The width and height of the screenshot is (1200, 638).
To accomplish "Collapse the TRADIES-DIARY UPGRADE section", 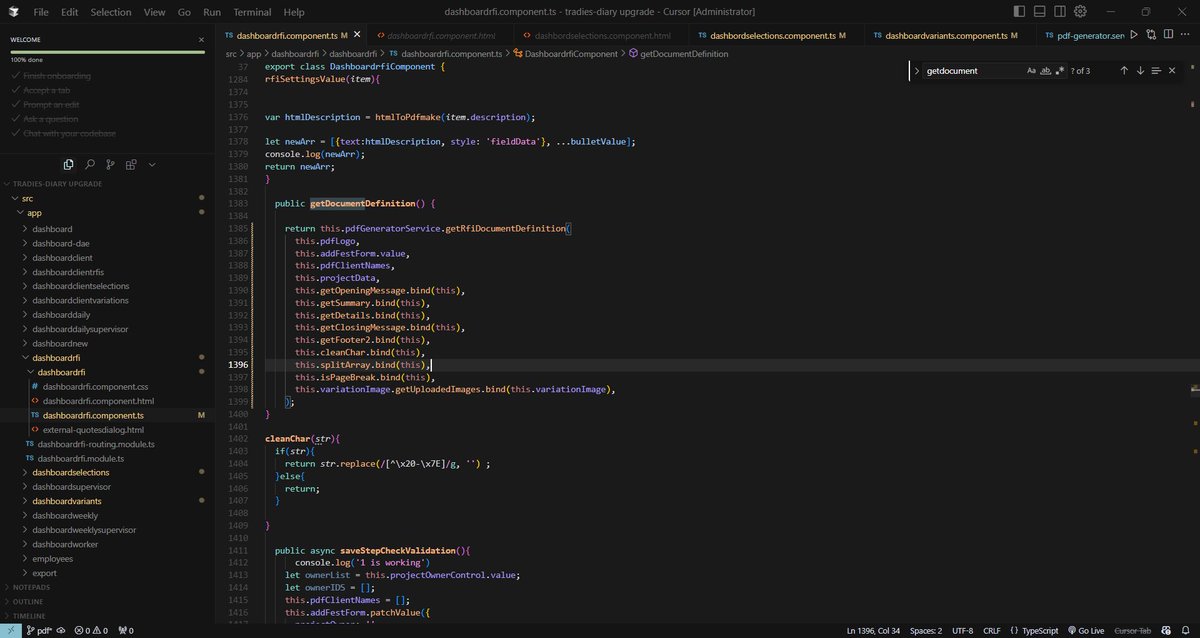I will 58,184.
